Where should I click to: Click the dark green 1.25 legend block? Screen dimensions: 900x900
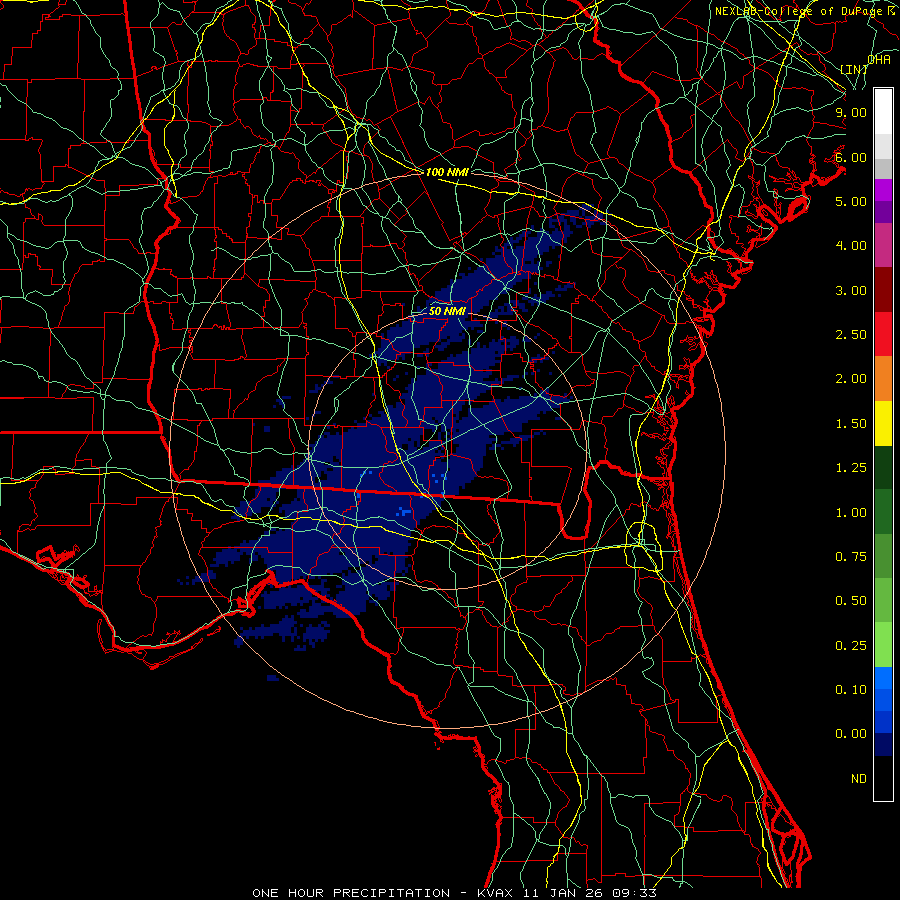pyautogui.click(x=883, y=468)
